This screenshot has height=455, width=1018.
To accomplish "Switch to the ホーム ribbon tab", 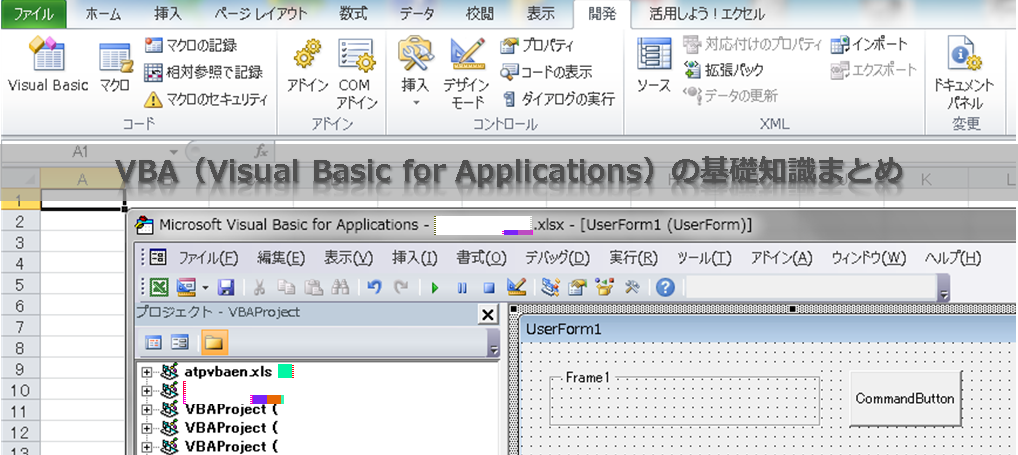I will click(x=103, y=14).
